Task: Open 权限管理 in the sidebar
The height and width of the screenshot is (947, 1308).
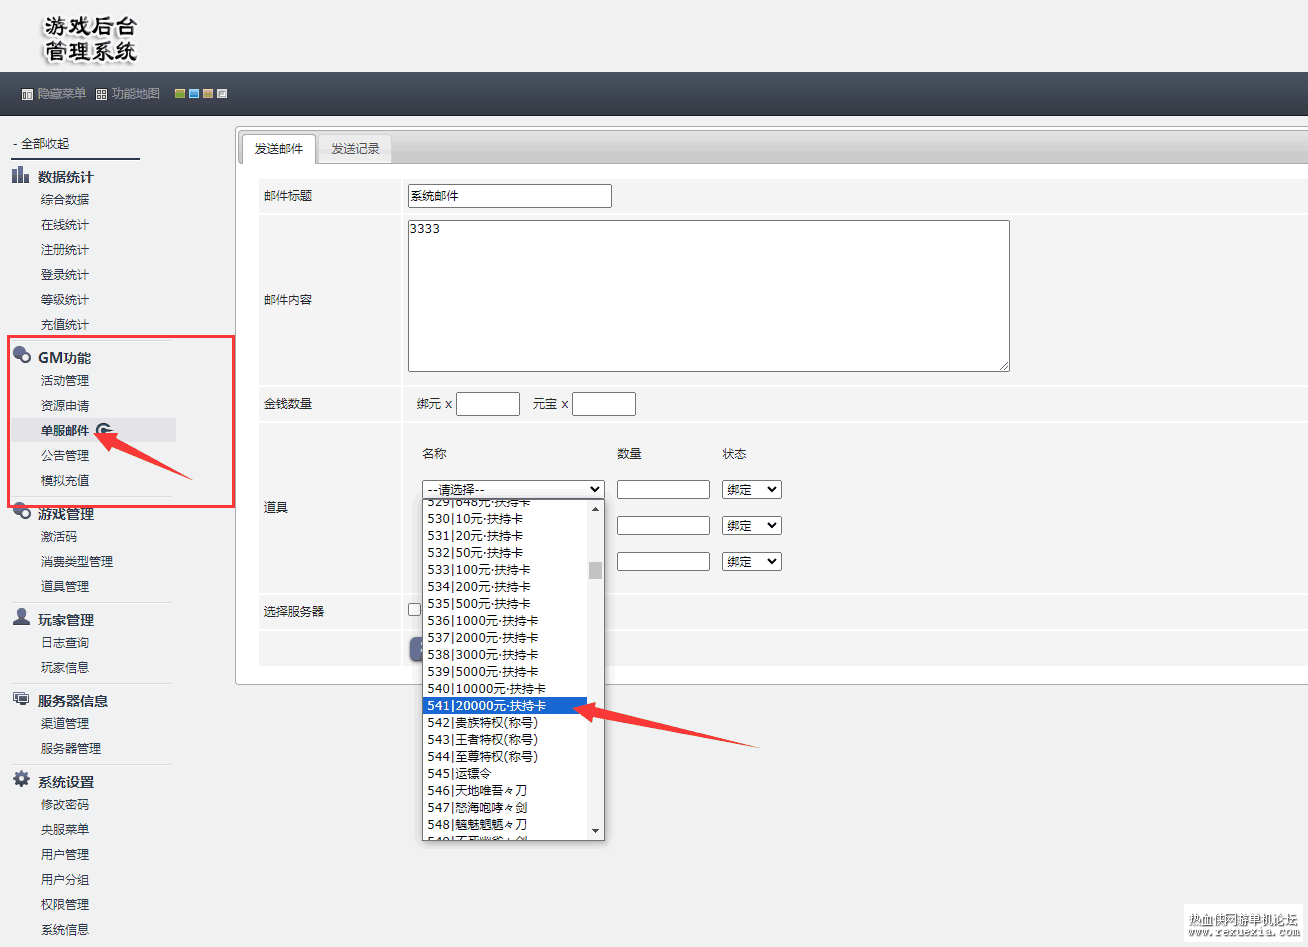Action: [x=65, y=905]
